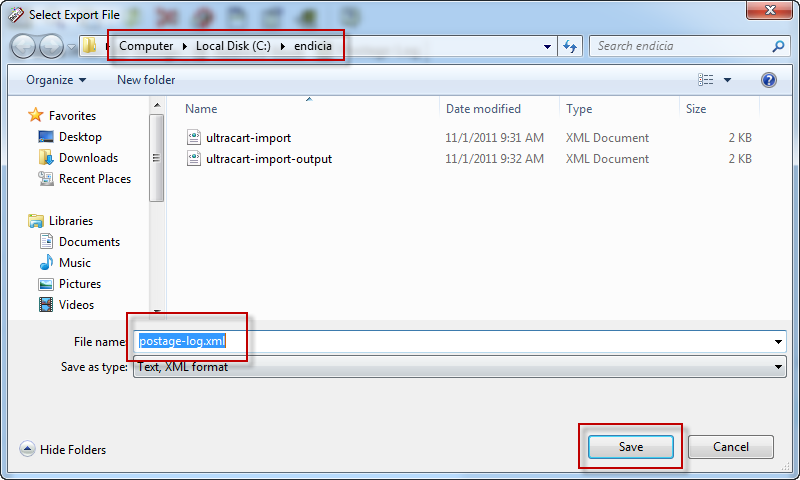
Task: Click Favorites in navigation pane
Action: (x=72, y=116)
